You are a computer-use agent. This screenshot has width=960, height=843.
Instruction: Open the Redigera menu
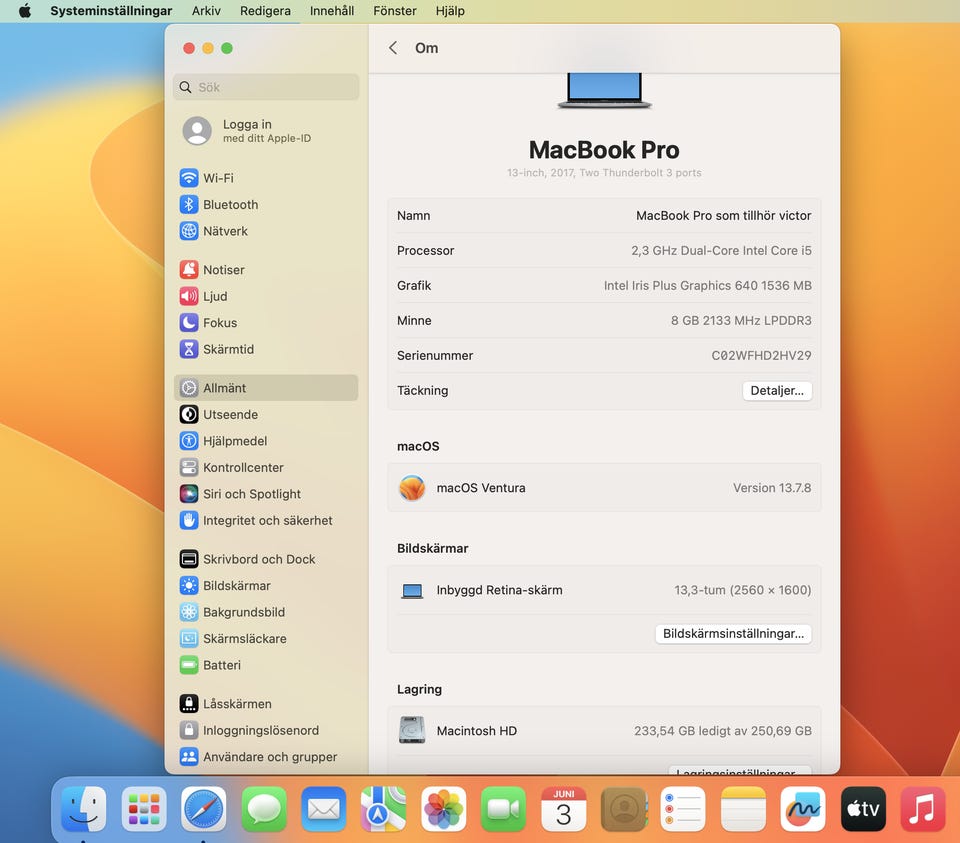pyautogui.click(x=265, y=11)
